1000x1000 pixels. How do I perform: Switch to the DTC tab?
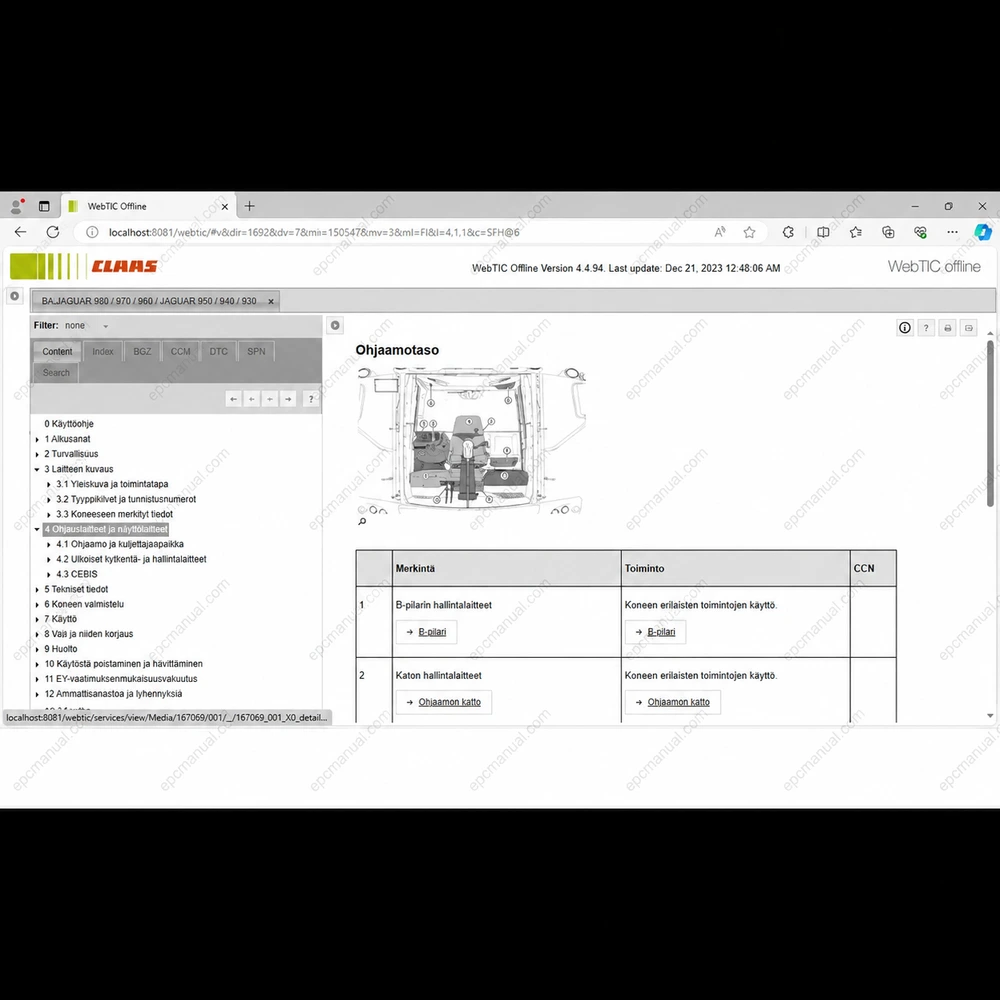coord(219,351)
